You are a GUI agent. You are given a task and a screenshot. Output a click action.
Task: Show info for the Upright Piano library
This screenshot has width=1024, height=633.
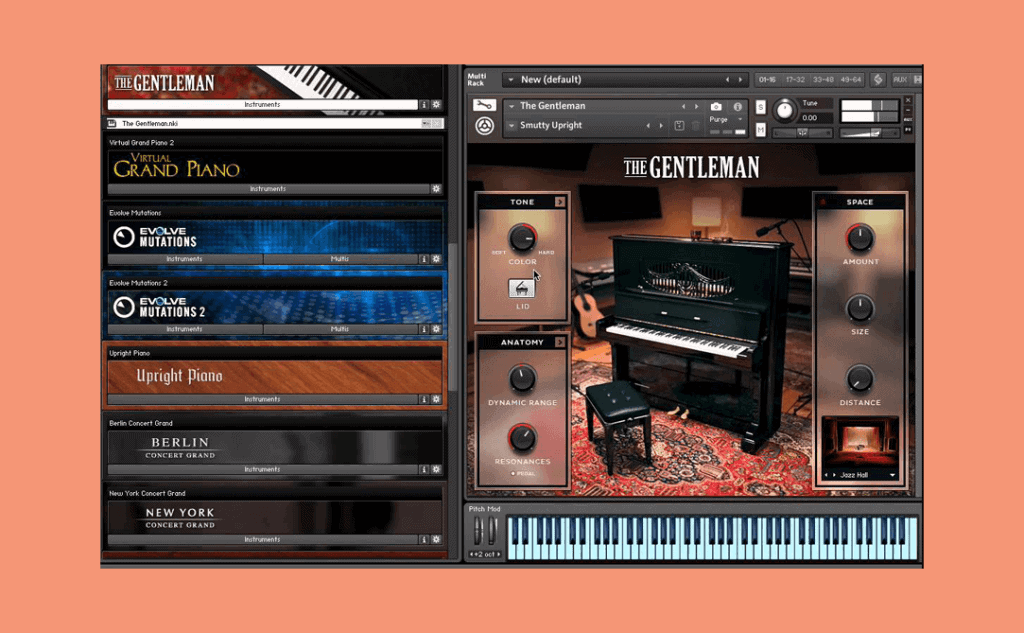[424, 399]
